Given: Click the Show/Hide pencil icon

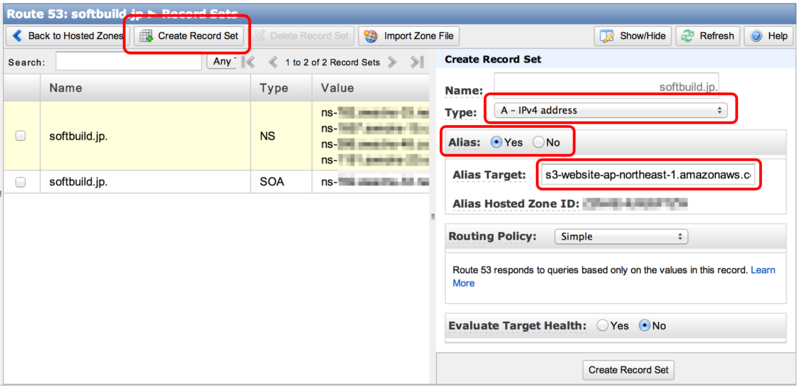Looking at the screenshot, I should click(607, 36).
